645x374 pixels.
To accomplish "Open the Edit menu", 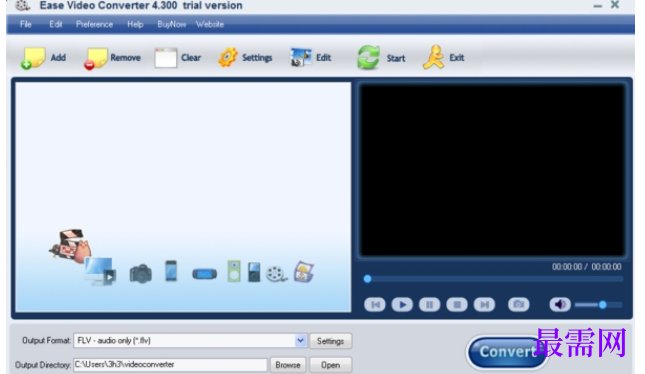I will 56,24.
